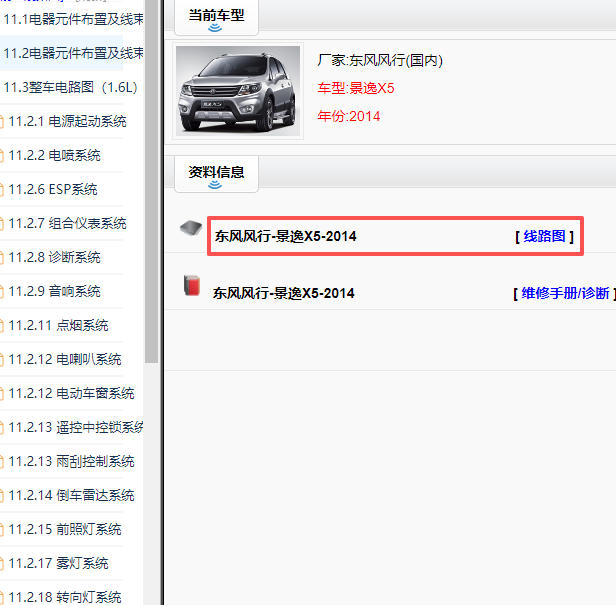Click document icon beside 11.2.9 音响系统
This screenshot has width=616, height=605.
point(1,292)
